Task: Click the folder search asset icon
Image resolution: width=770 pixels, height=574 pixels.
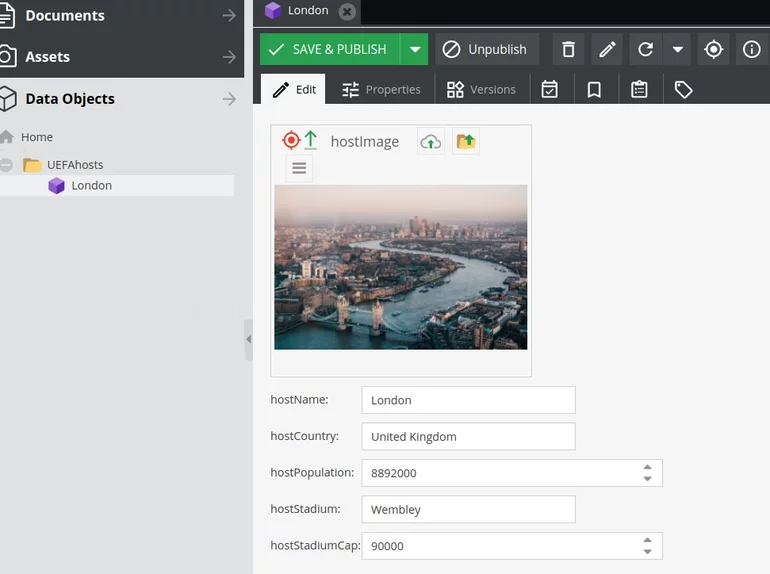Action: (x=466, y=141)
